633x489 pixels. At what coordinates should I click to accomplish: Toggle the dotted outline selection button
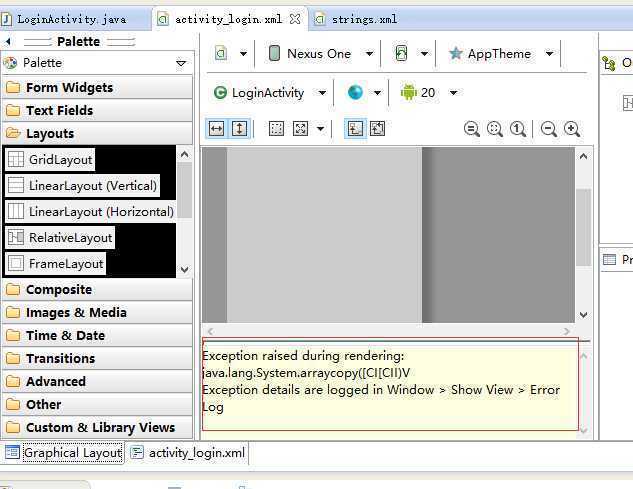pos(276,129)
